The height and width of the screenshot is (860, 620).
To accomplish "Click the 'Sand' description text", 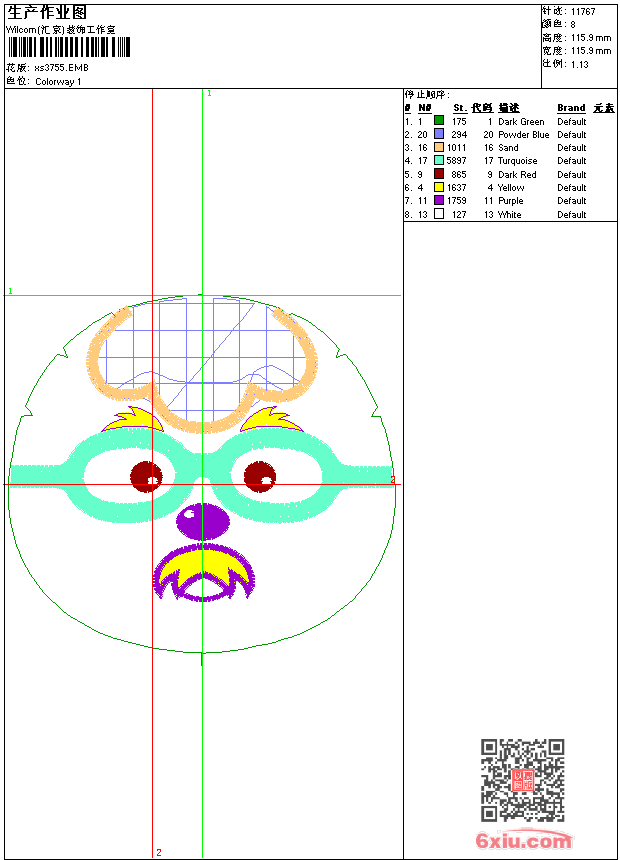I will (x=508, y=148).
